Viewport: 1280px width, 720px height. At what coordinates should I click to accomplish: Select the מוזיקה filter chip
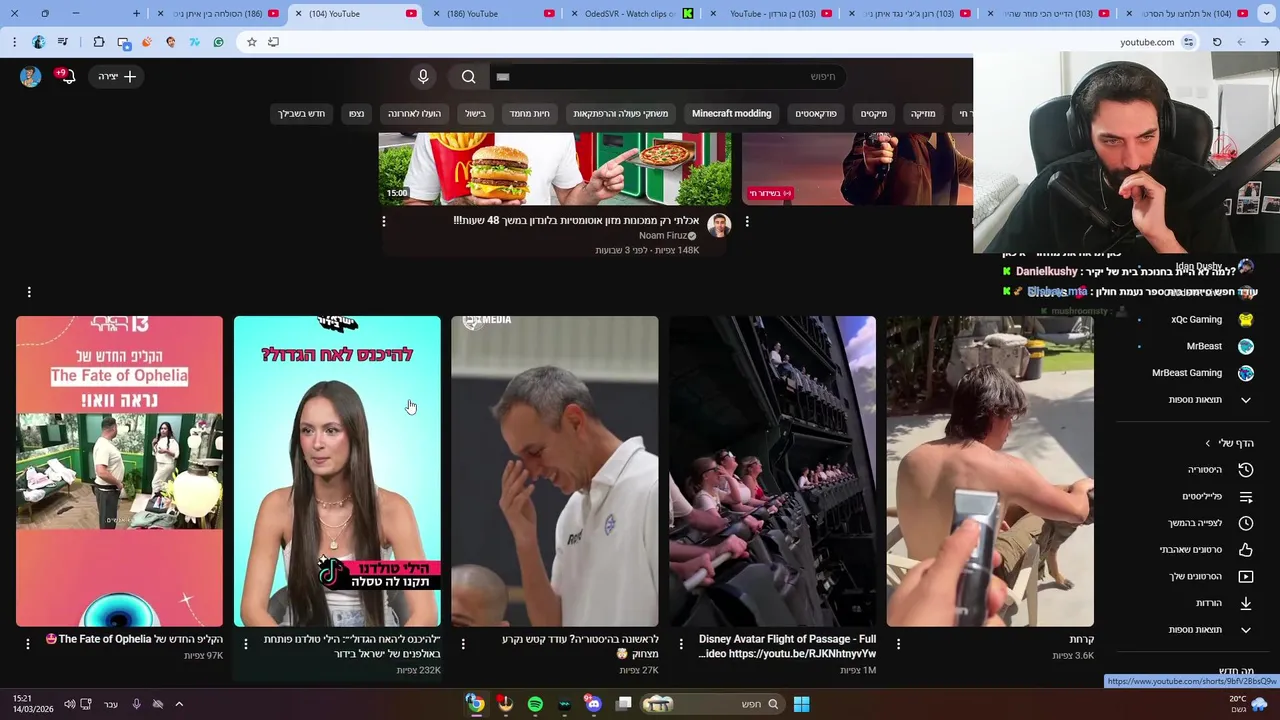click(923, 114)
